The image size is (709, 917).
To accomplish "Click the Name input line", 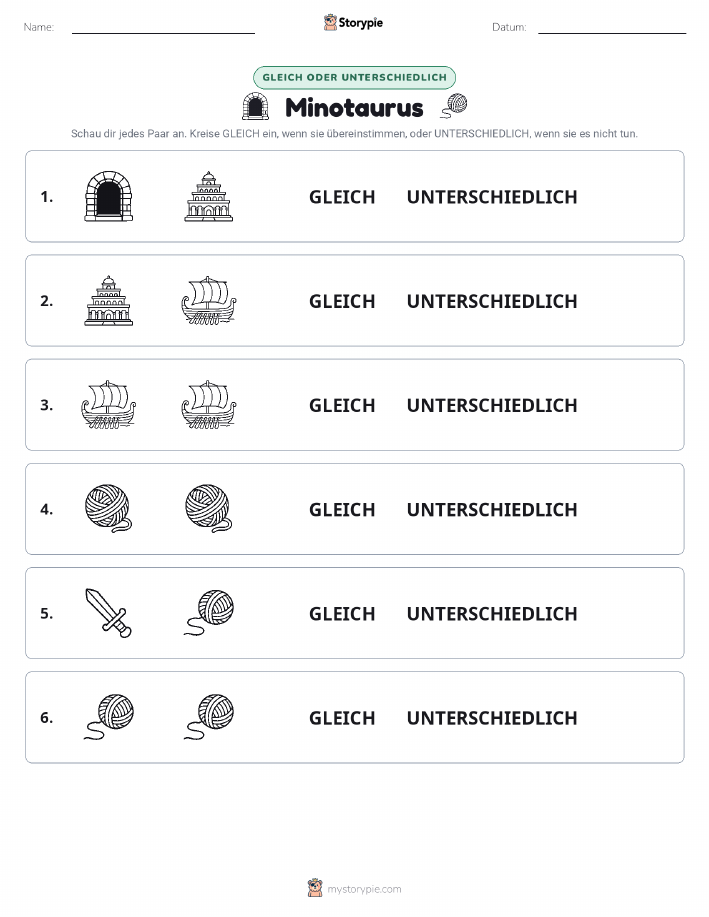I will 163,28.
